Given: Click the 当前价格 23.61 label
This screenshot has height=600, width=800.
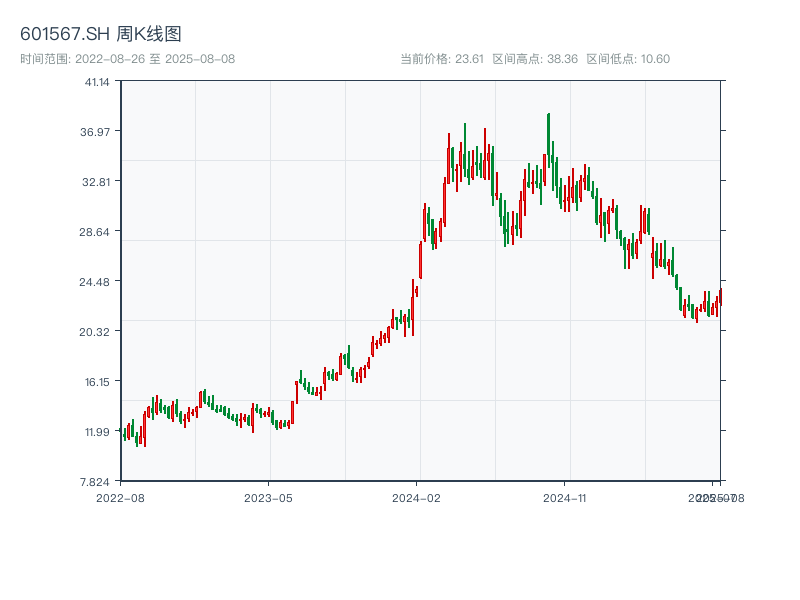Looking at the screenshot, I should 441,59.
